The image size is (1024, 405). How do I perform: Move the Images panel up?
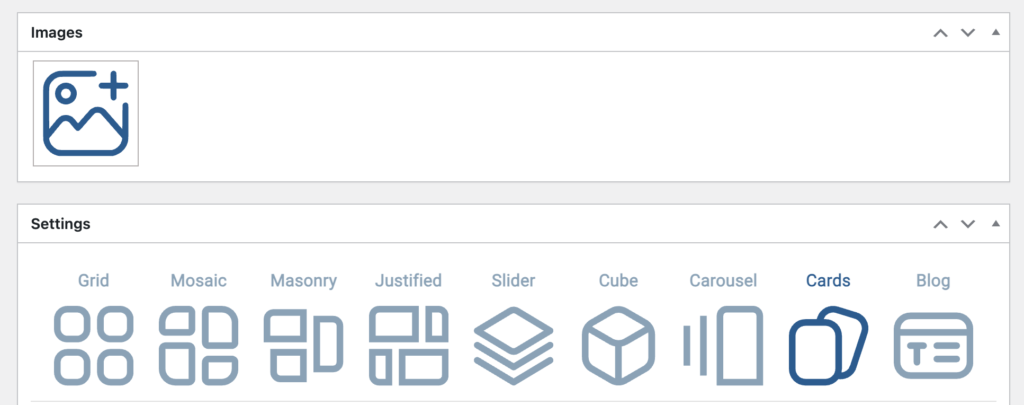pyautogui.click(x=940, y=33)
